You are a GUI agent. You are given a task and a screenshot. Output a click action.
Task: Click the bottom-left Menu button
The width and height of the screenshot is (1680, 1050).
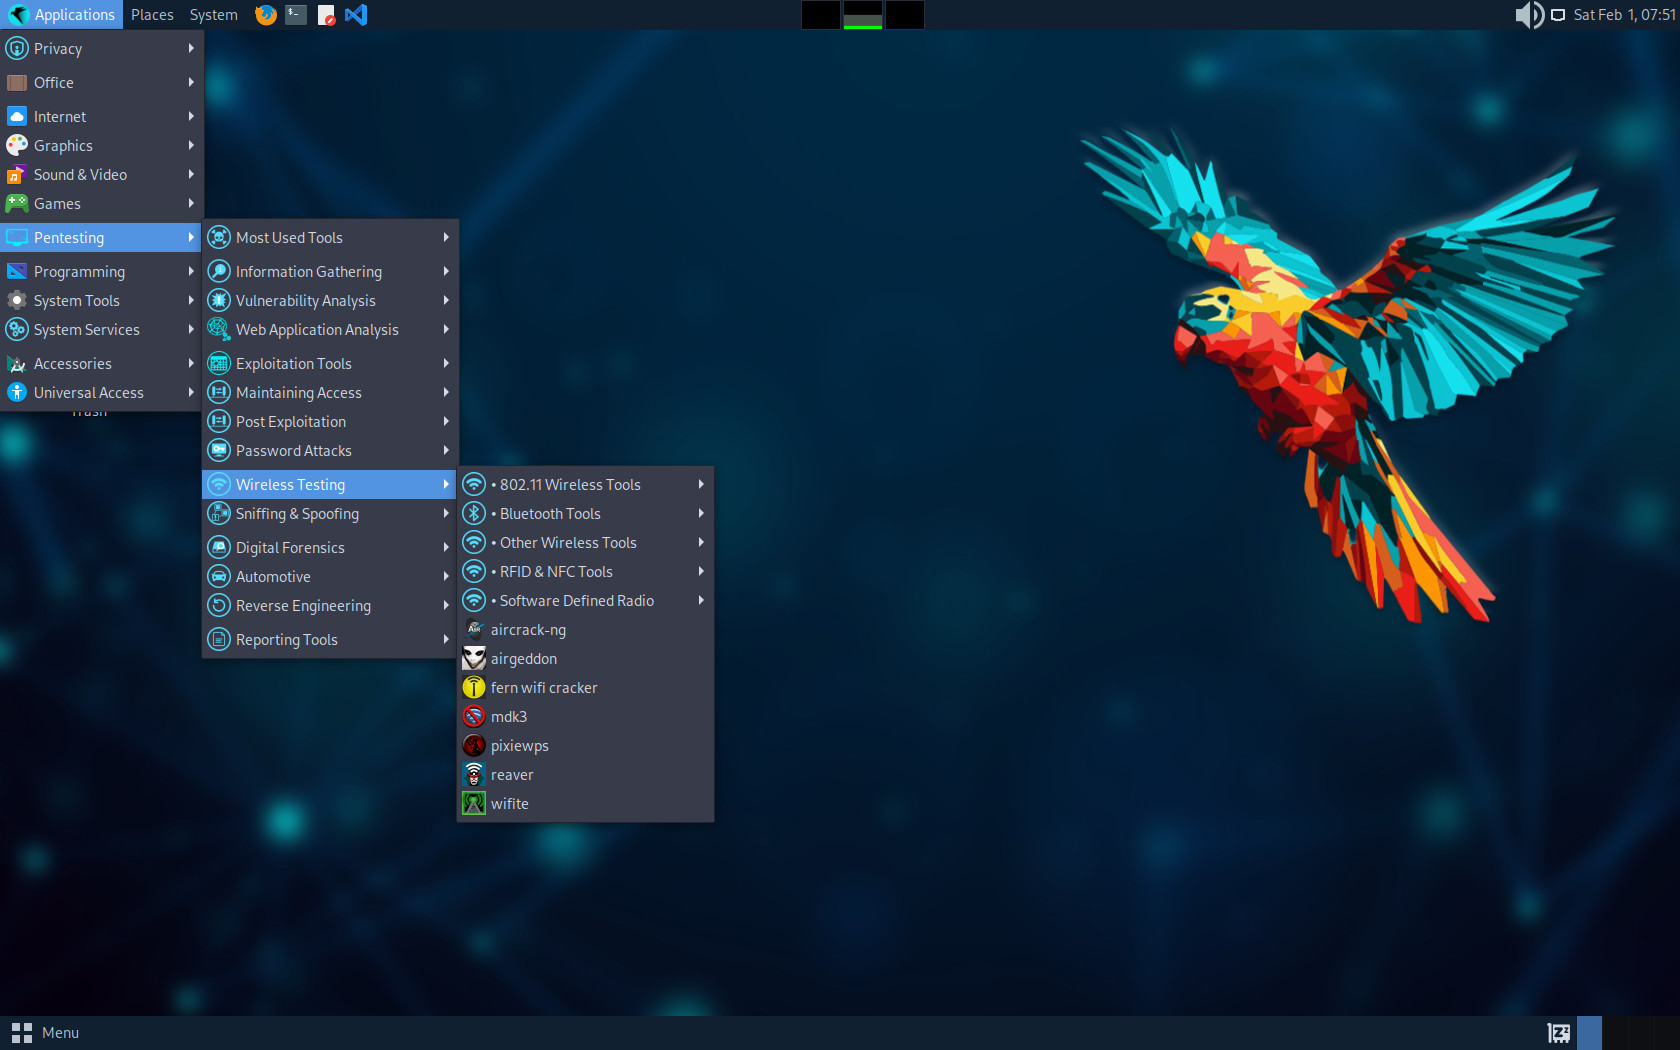click(45, 1033)
